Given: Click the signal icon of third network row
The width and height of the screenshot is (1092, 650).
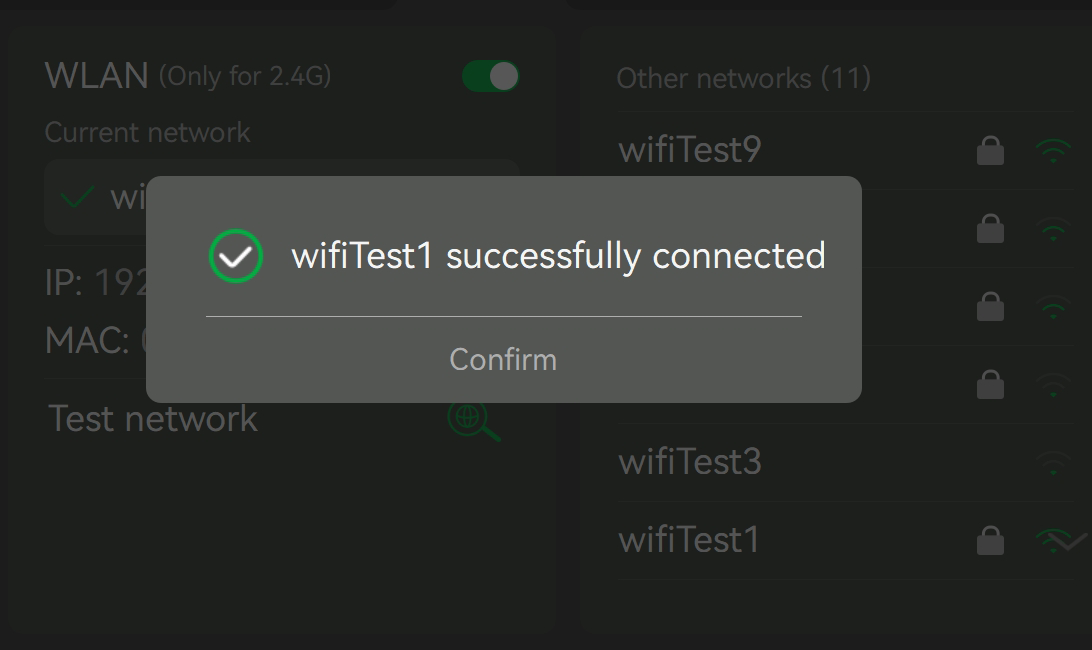Looking at the screenshot, I should tap(1053, 307).
